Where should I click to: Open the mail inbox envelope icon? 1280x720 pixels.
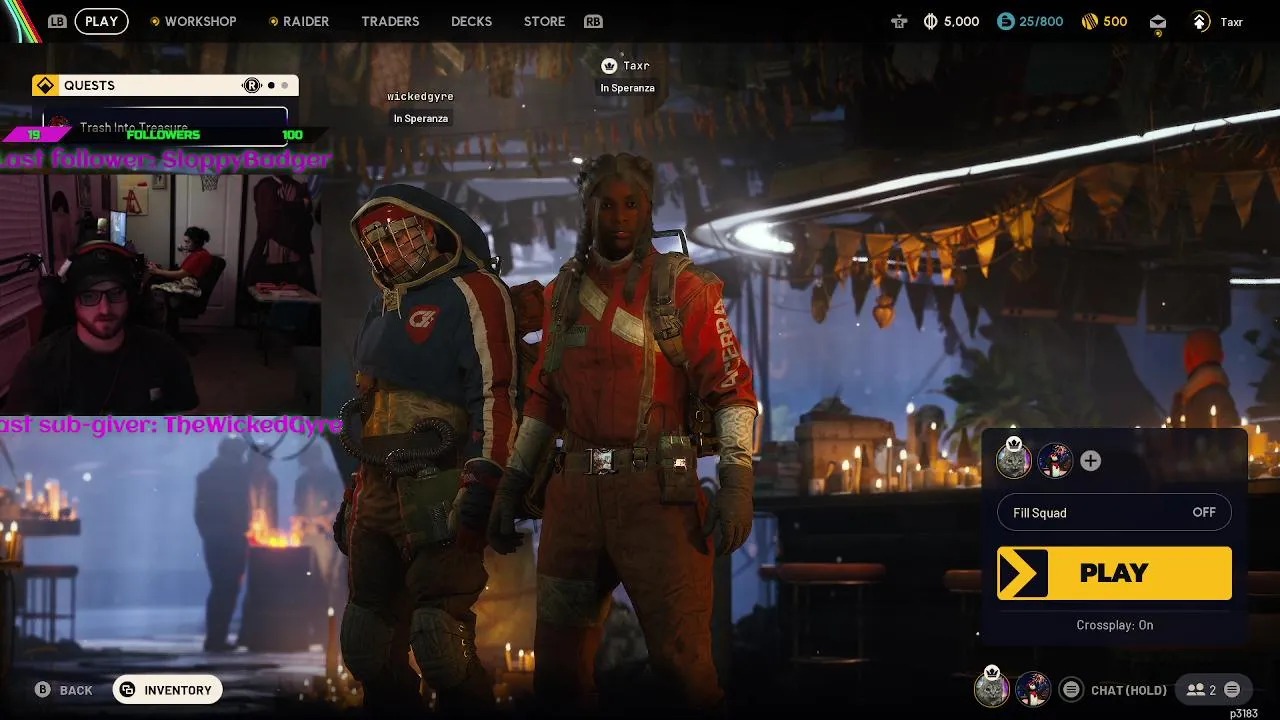coord(1157,21)
